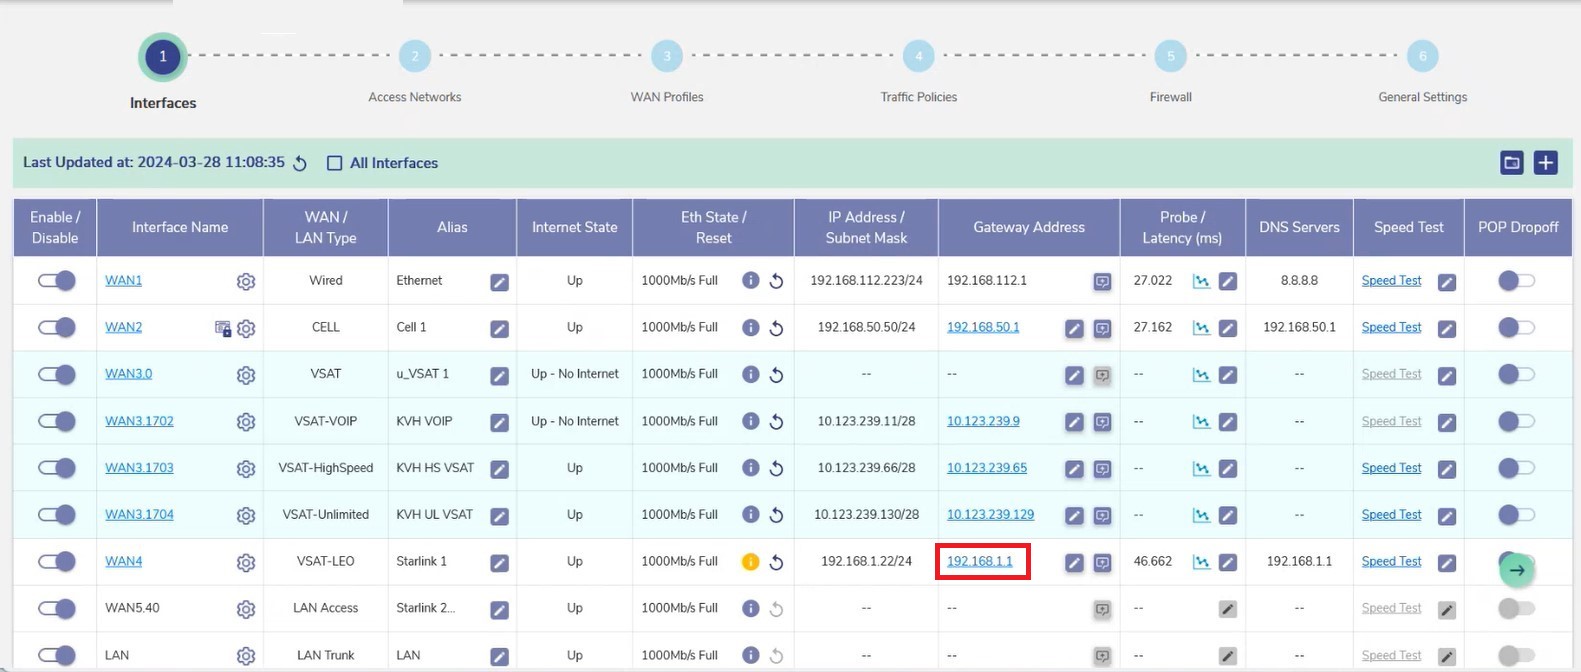1581x672 pixels.
Task: Reset Eth state for WAN3.1703
Action: (x=776, y=468)
